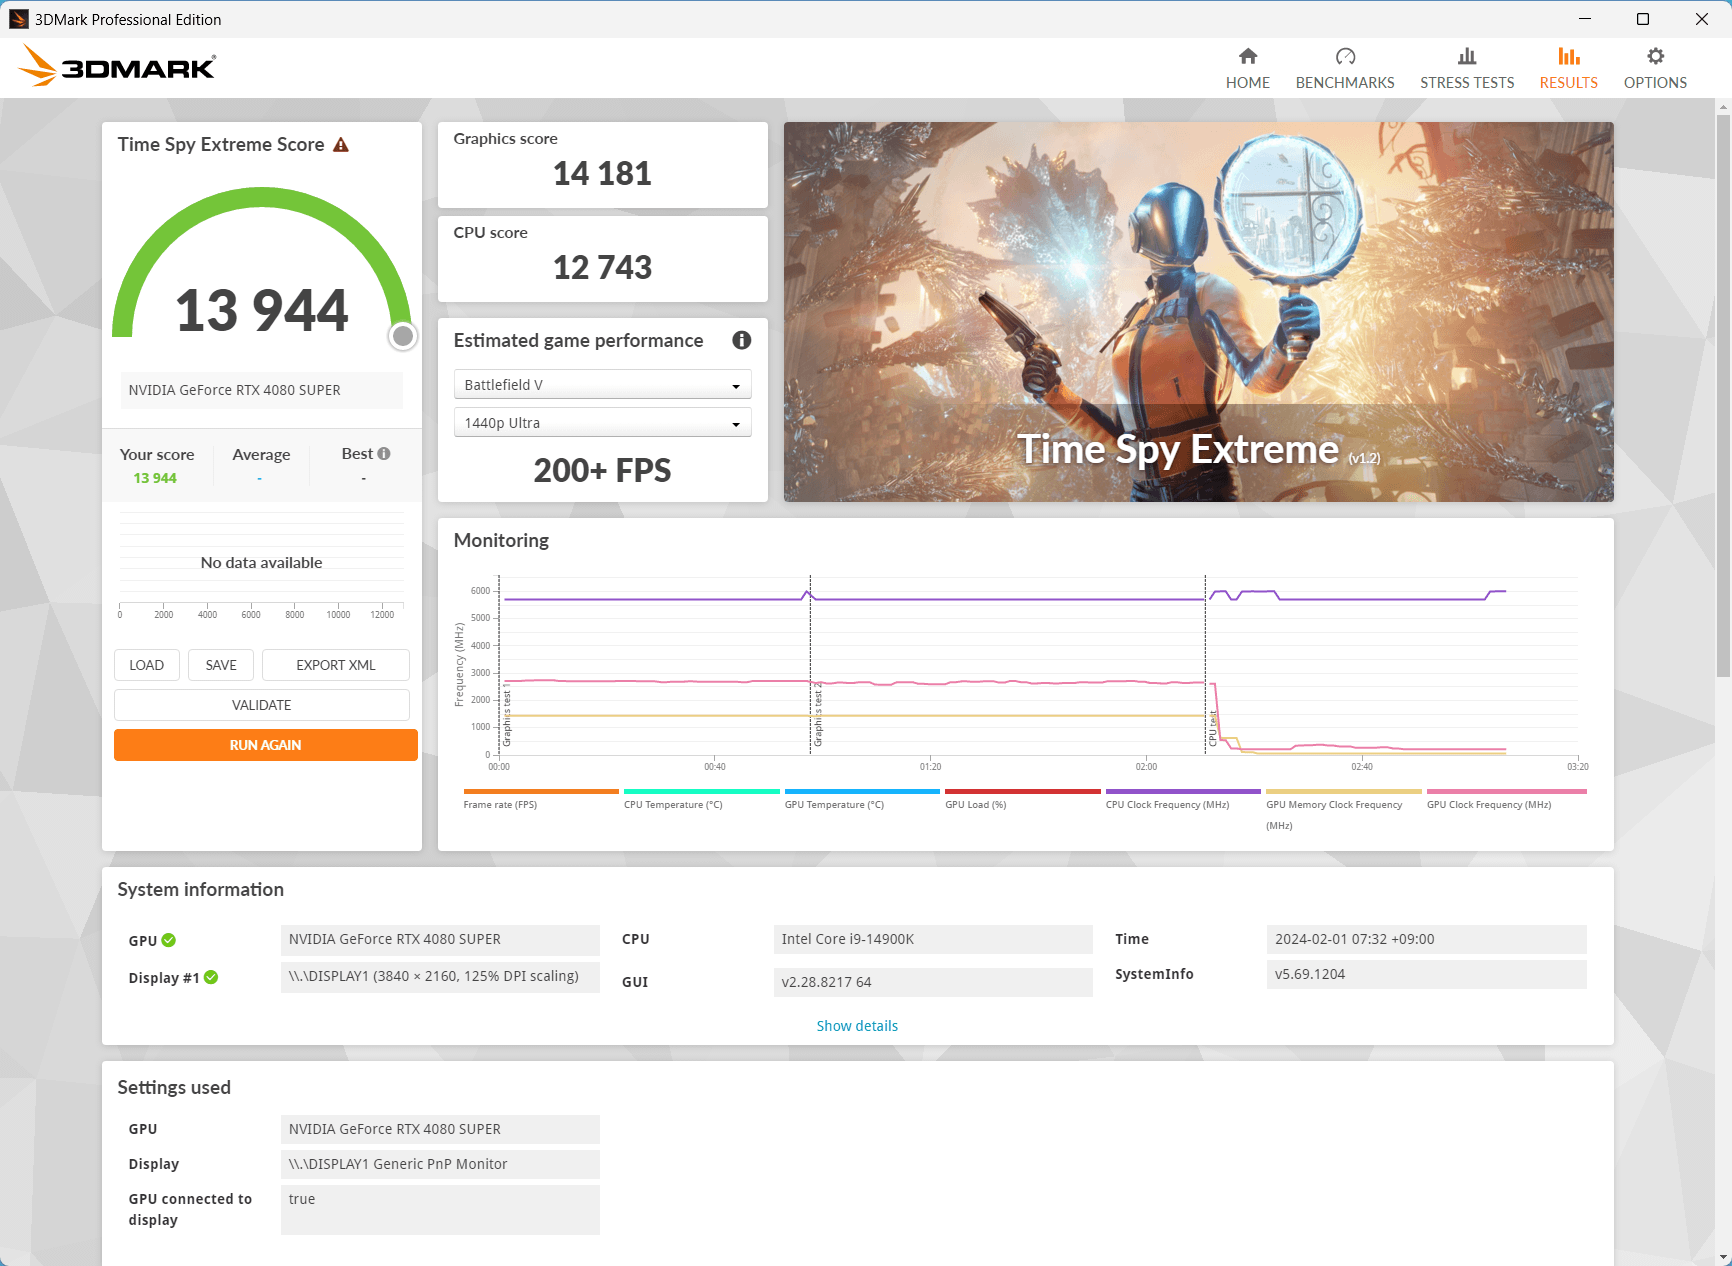1732x1266 pixels.
Task: Click the EXPORT XML button
Action: pyautogui.click(x=336, y=665)
